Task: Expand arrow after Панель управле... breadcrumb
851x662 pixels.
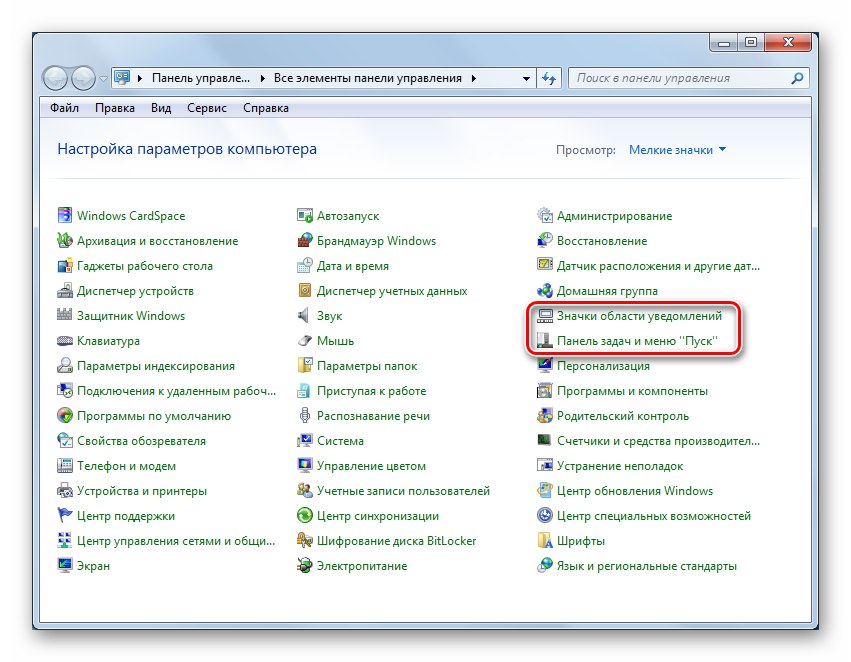Action: (263, 79)
